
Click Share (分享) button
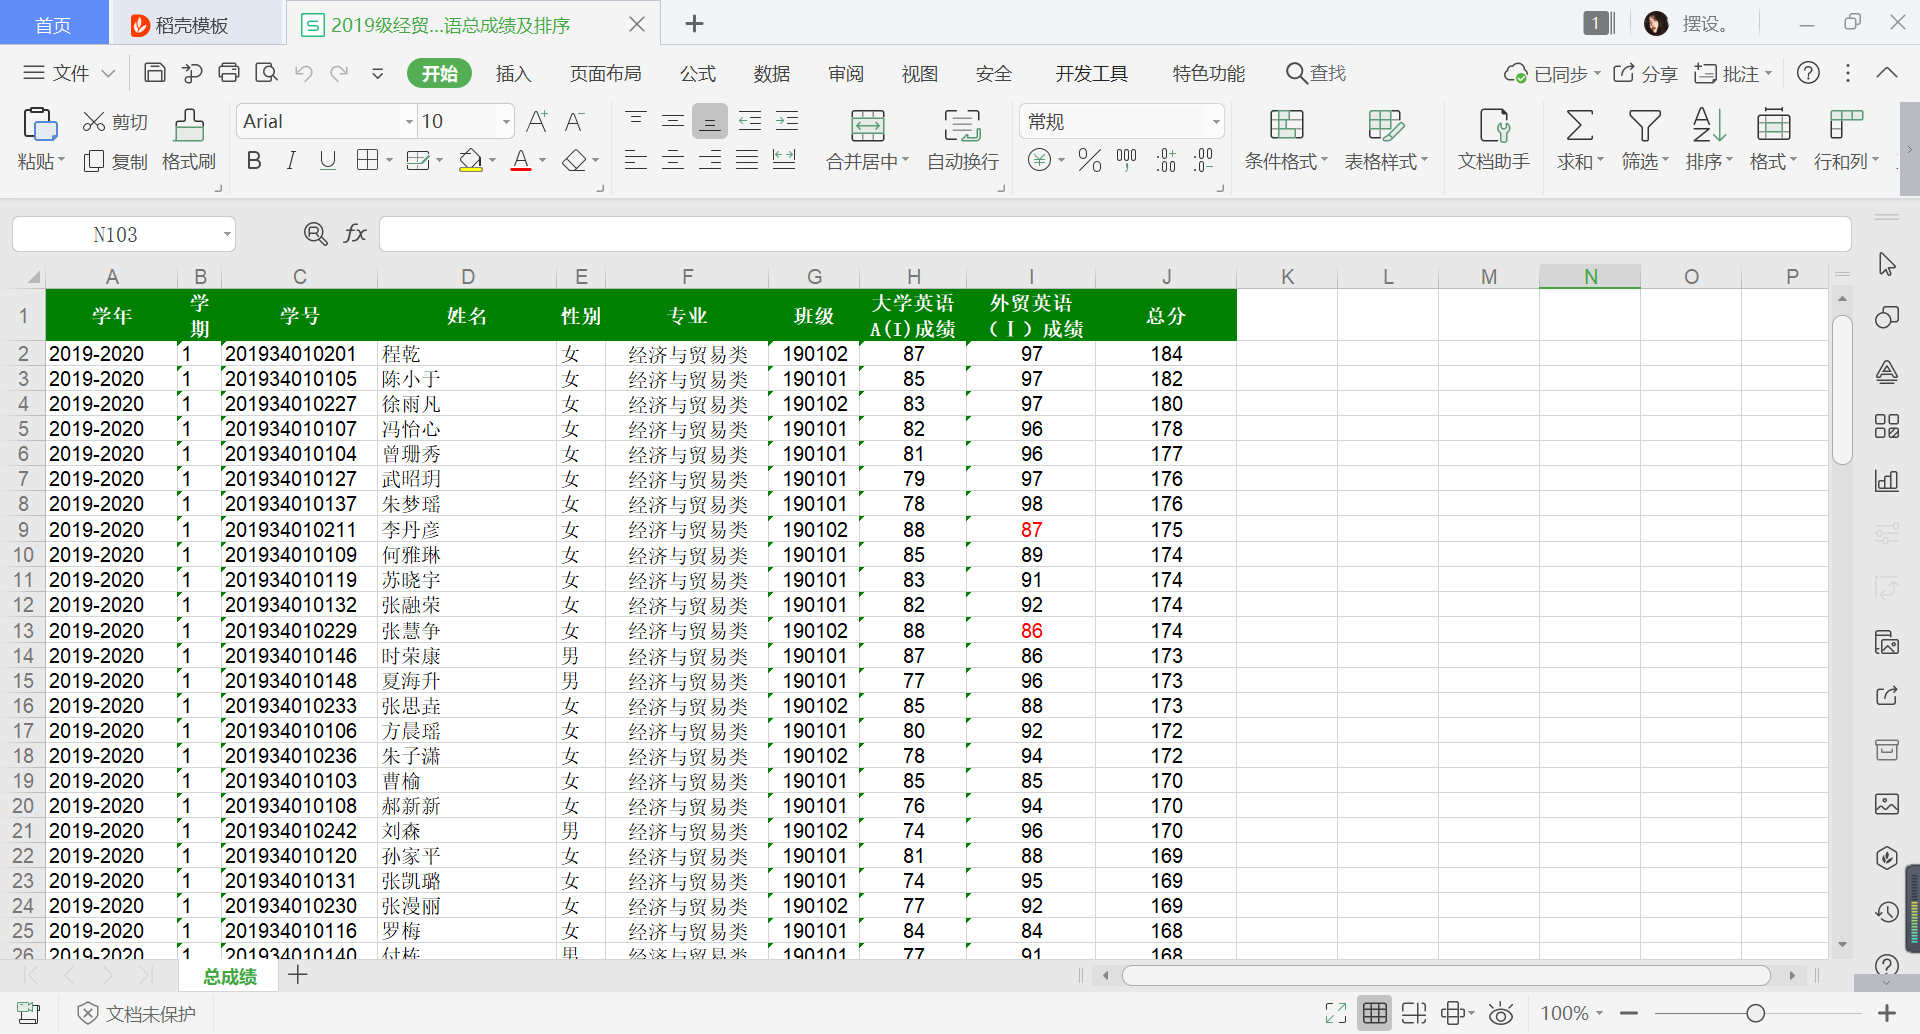1645,73
